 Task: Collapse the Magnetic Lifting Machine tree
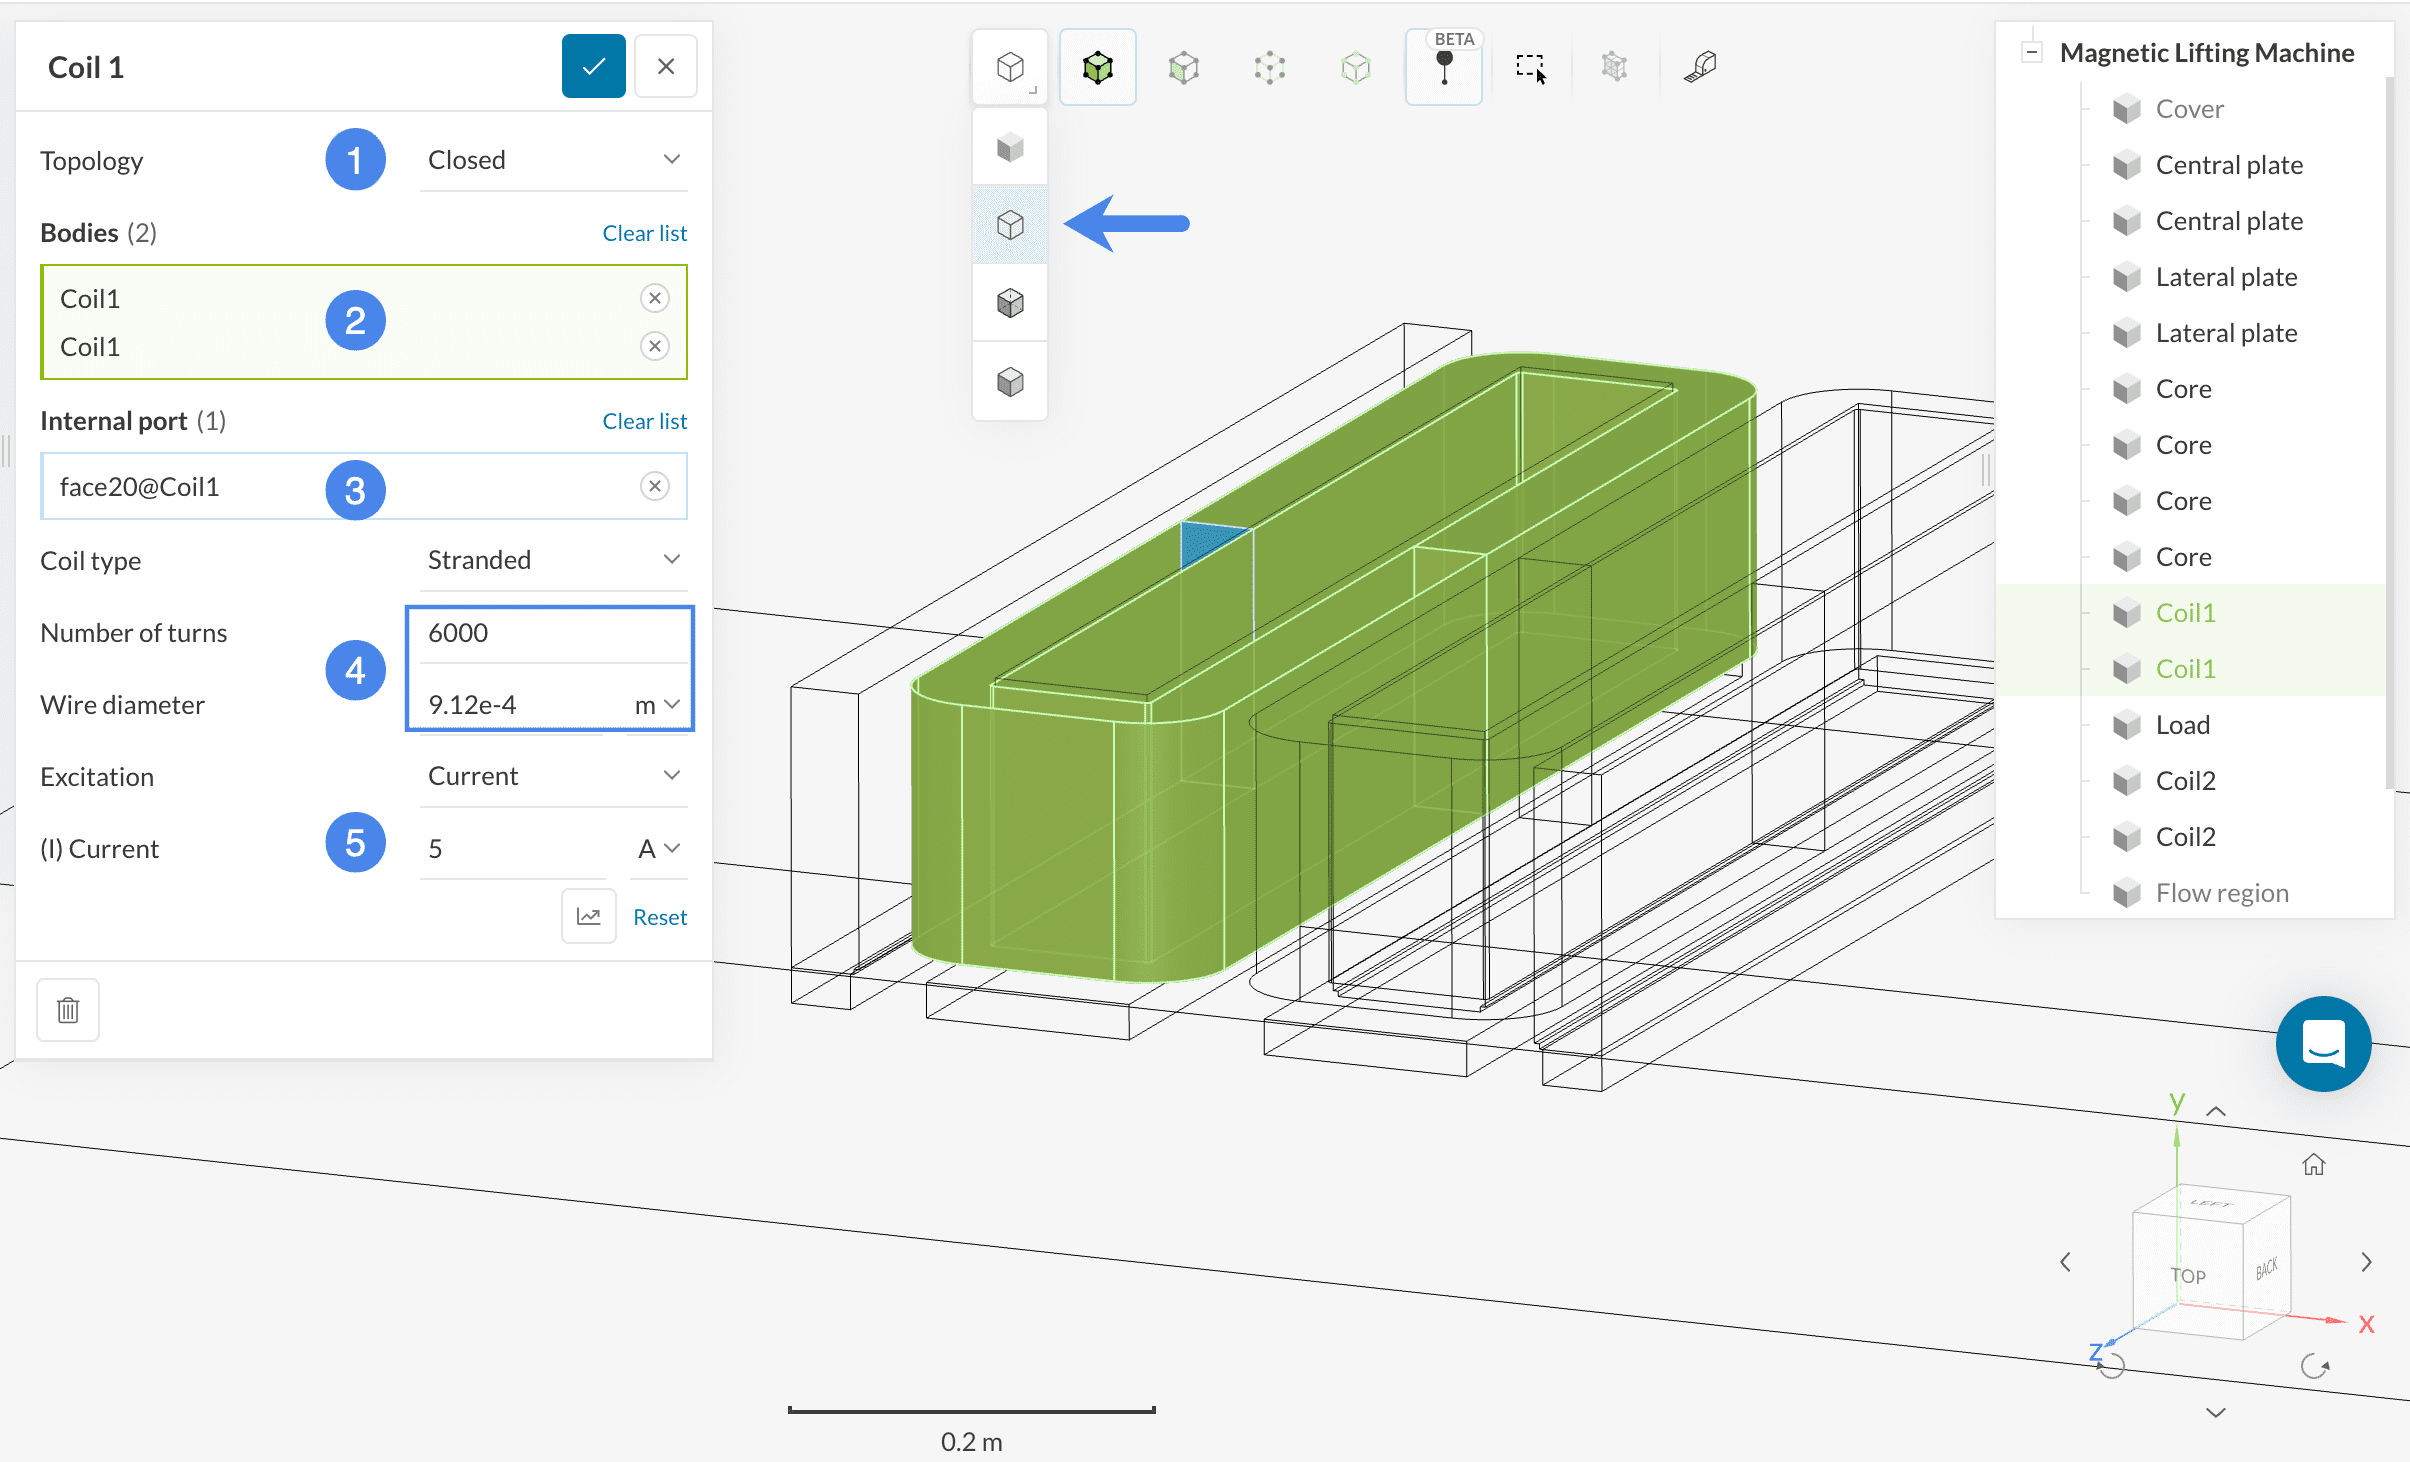pyautogui.click(x=2031, y=52)
